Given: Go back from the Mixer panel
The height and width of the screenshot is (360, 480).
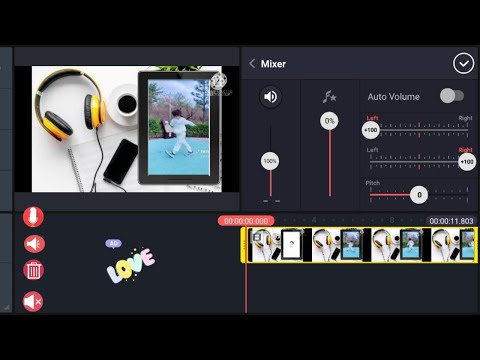Looking at the screenshot, I should [x=252, y=64].
